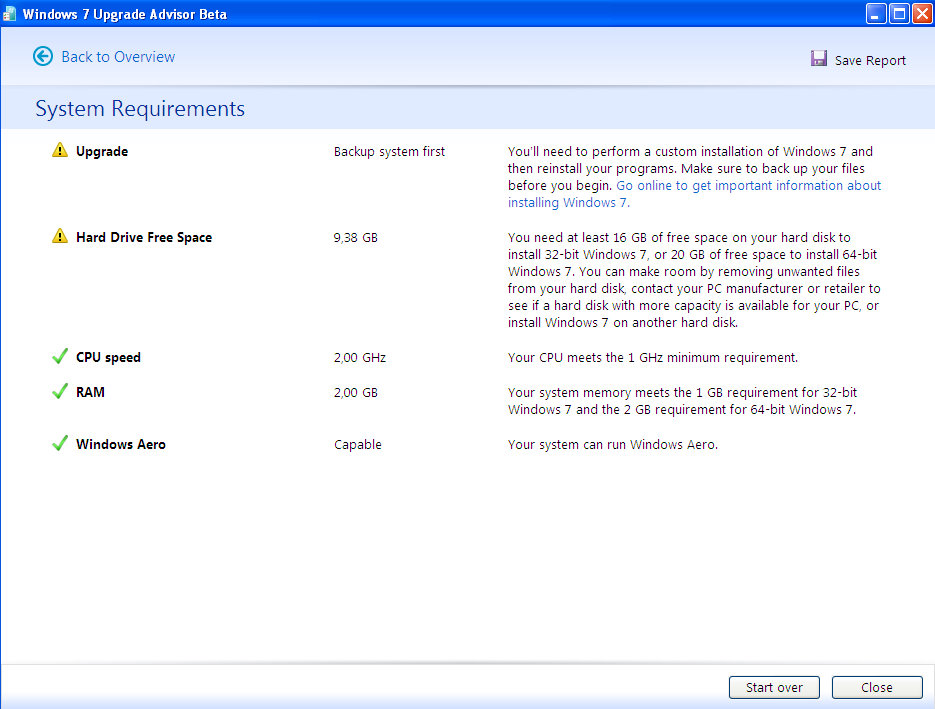Screen dimensions: 935x709
Task: Open the online Windows 7 installation info link
Action: point(694,194)
